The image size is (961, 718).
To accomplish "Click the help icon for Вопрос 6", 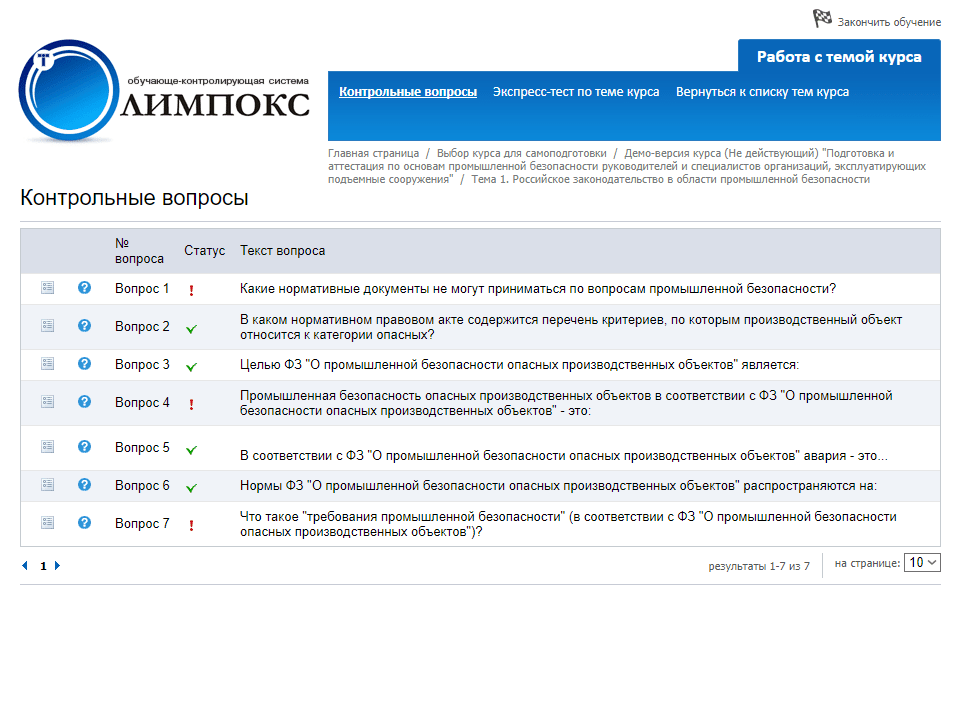I will click(85, 485).
